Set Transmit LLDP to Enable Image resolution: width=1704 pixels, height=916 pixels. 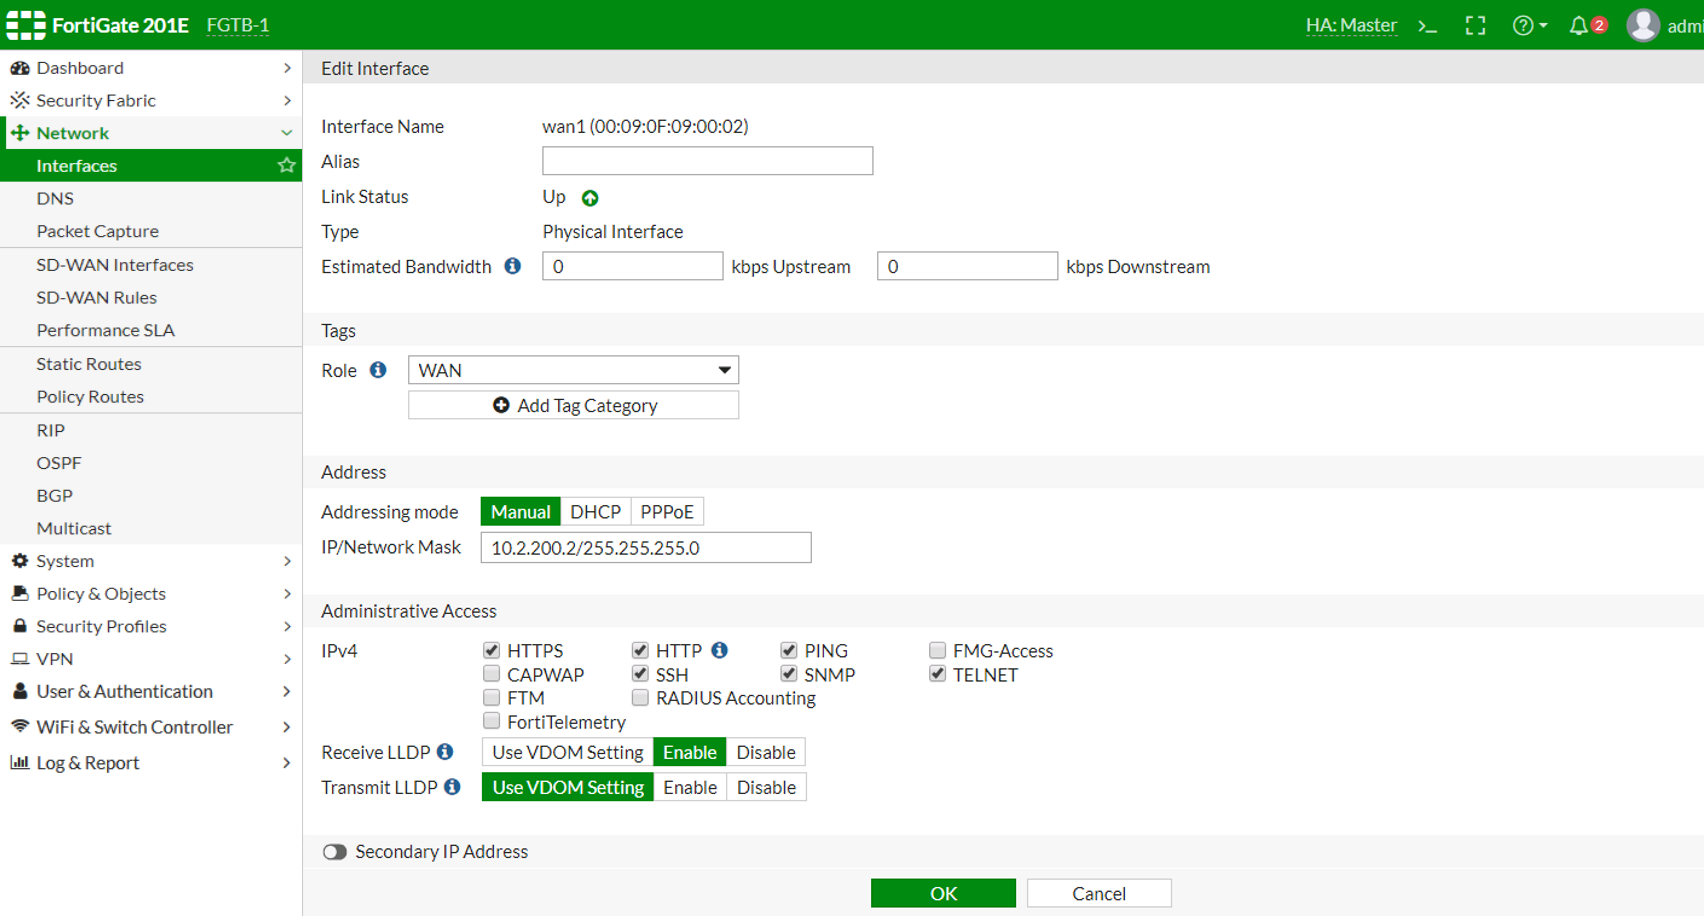pos(690,787)
